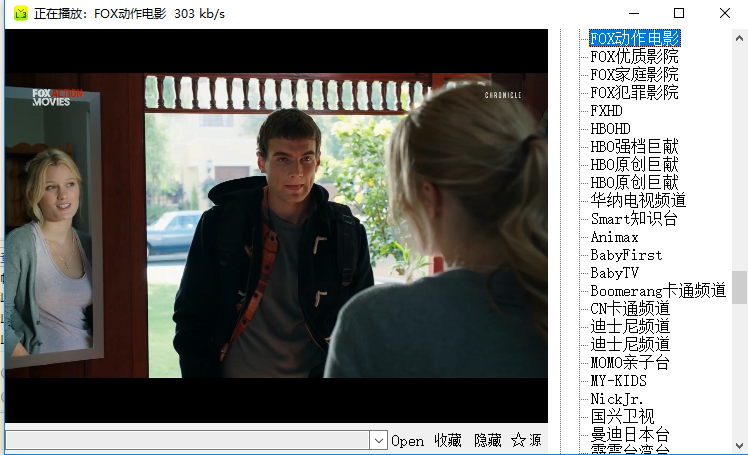Choose the BabyFirst channel
748x455 pixels.
(x=626, y=255)
